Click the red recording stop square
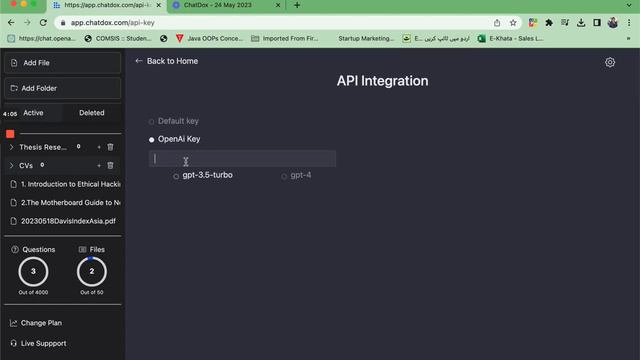Screen dimensions: 640x360 click(10, 134)
